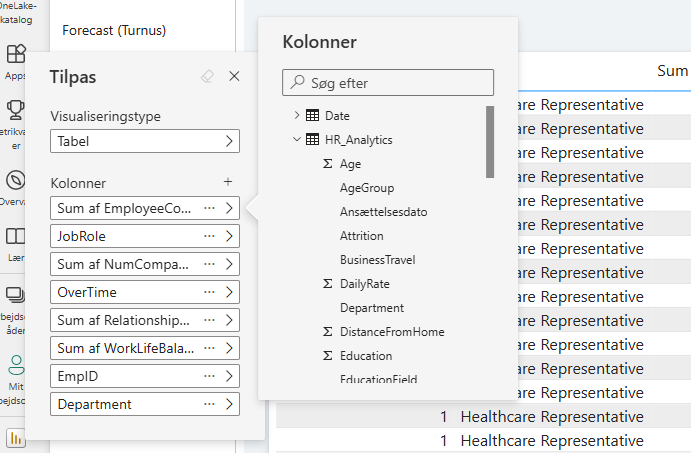Select Forecast (Turnus) item

coord(113,31)
